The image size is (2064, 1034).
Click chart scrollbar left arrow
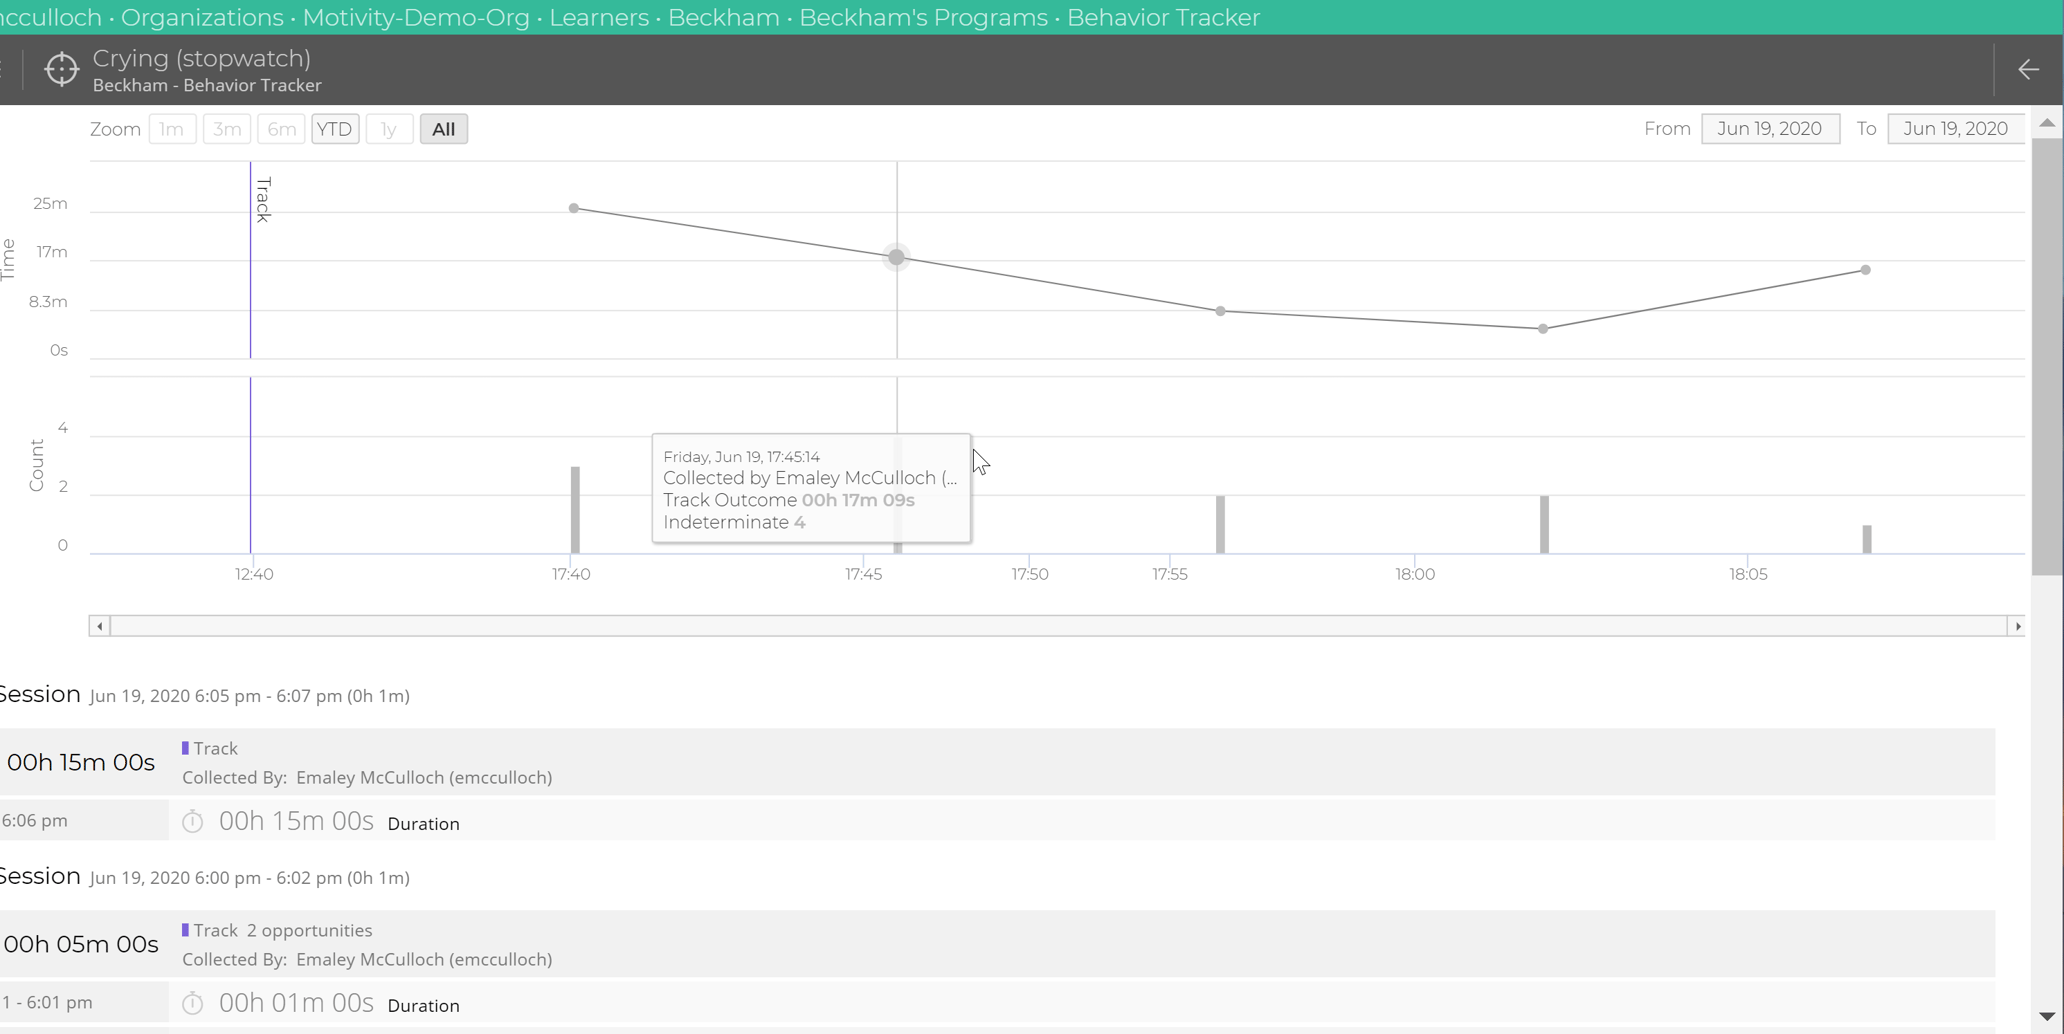99,626
